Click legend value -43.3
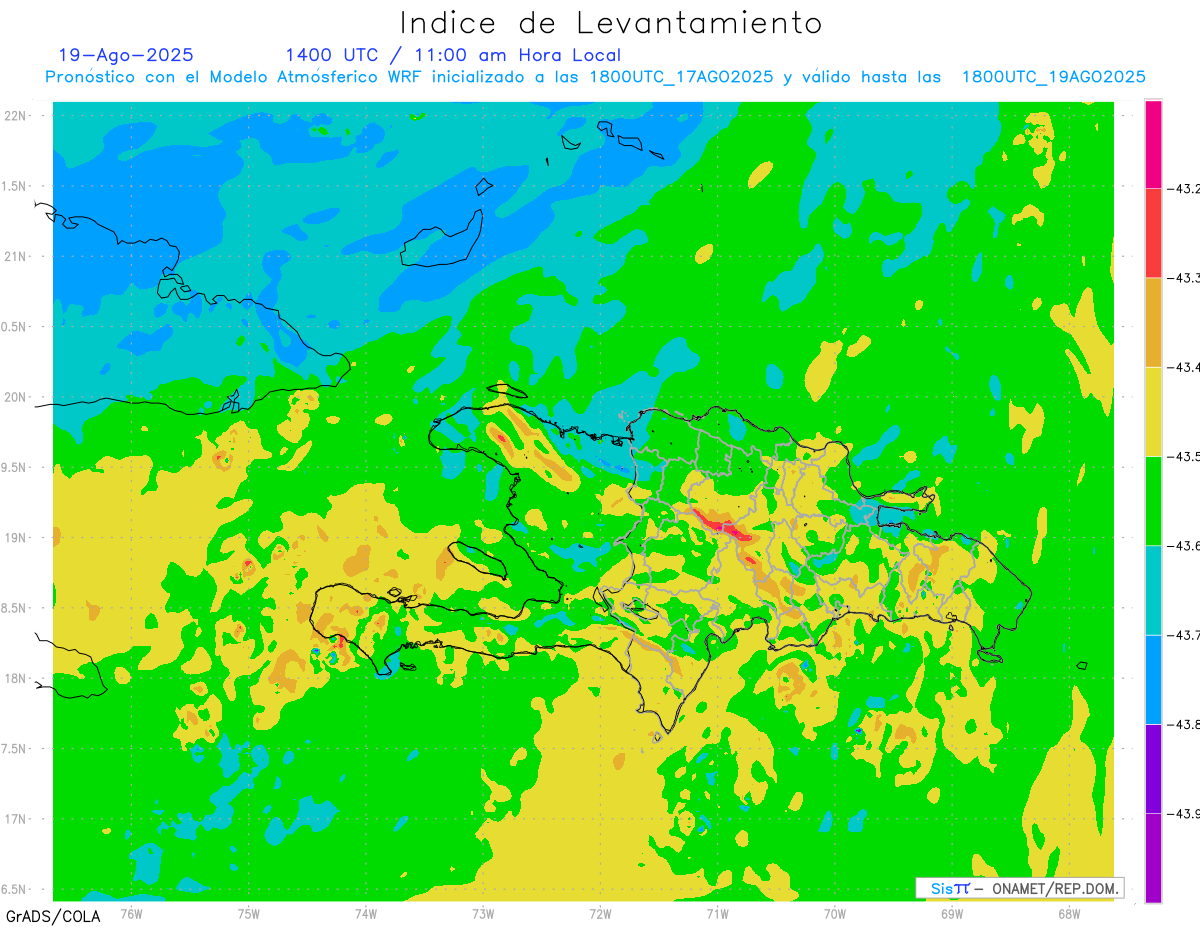This screenshot has height=927, width=1200. point(1185,277)
